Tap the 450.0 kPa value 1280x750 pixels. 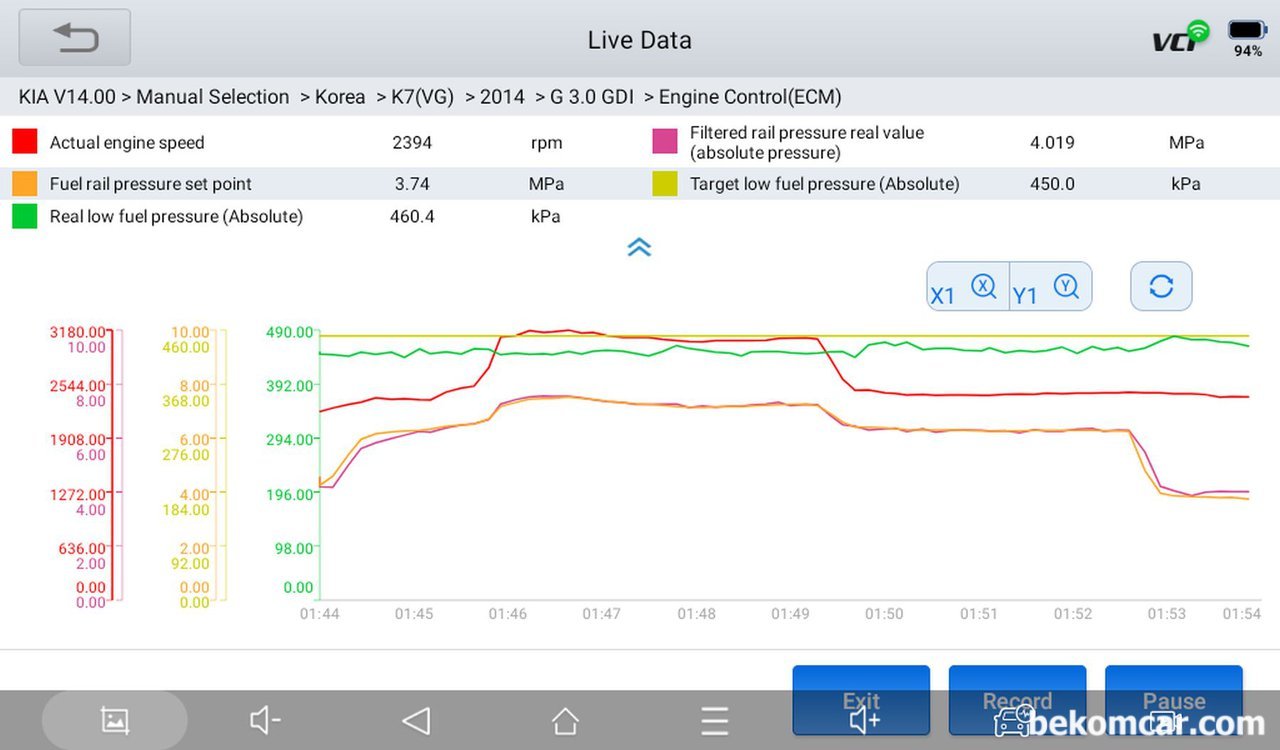coord(1052,184)
